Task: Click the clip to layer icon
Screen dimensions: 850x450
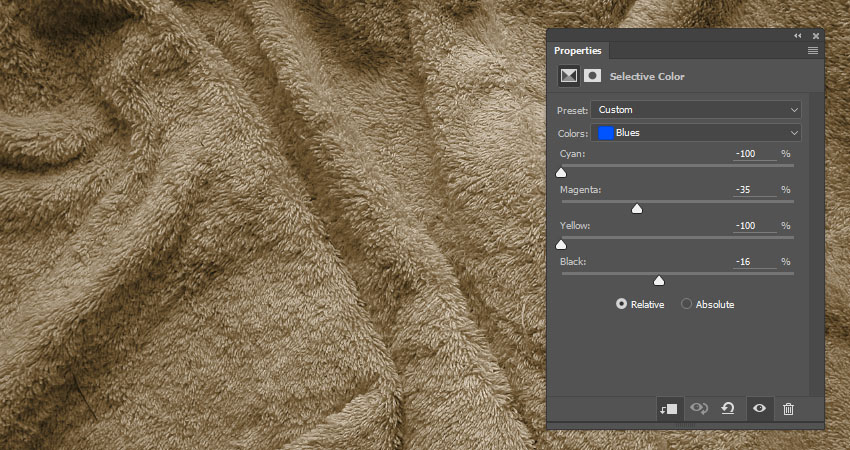Action: pyautogui.click(x=669, y=408)
